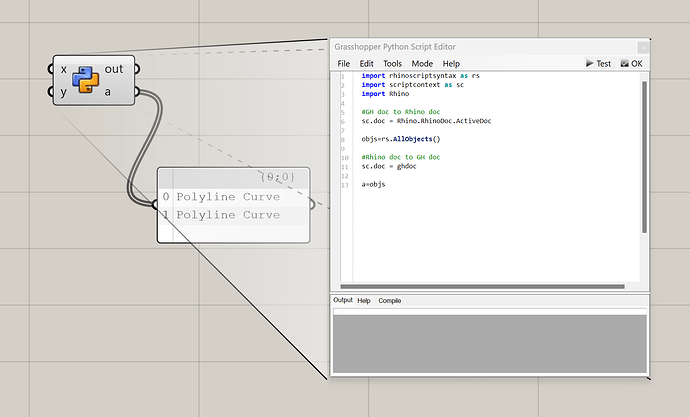This screenshot has height=417, width=690.
Task: Open the Mode menu in script editor
Action: click(x=422, y=64)
